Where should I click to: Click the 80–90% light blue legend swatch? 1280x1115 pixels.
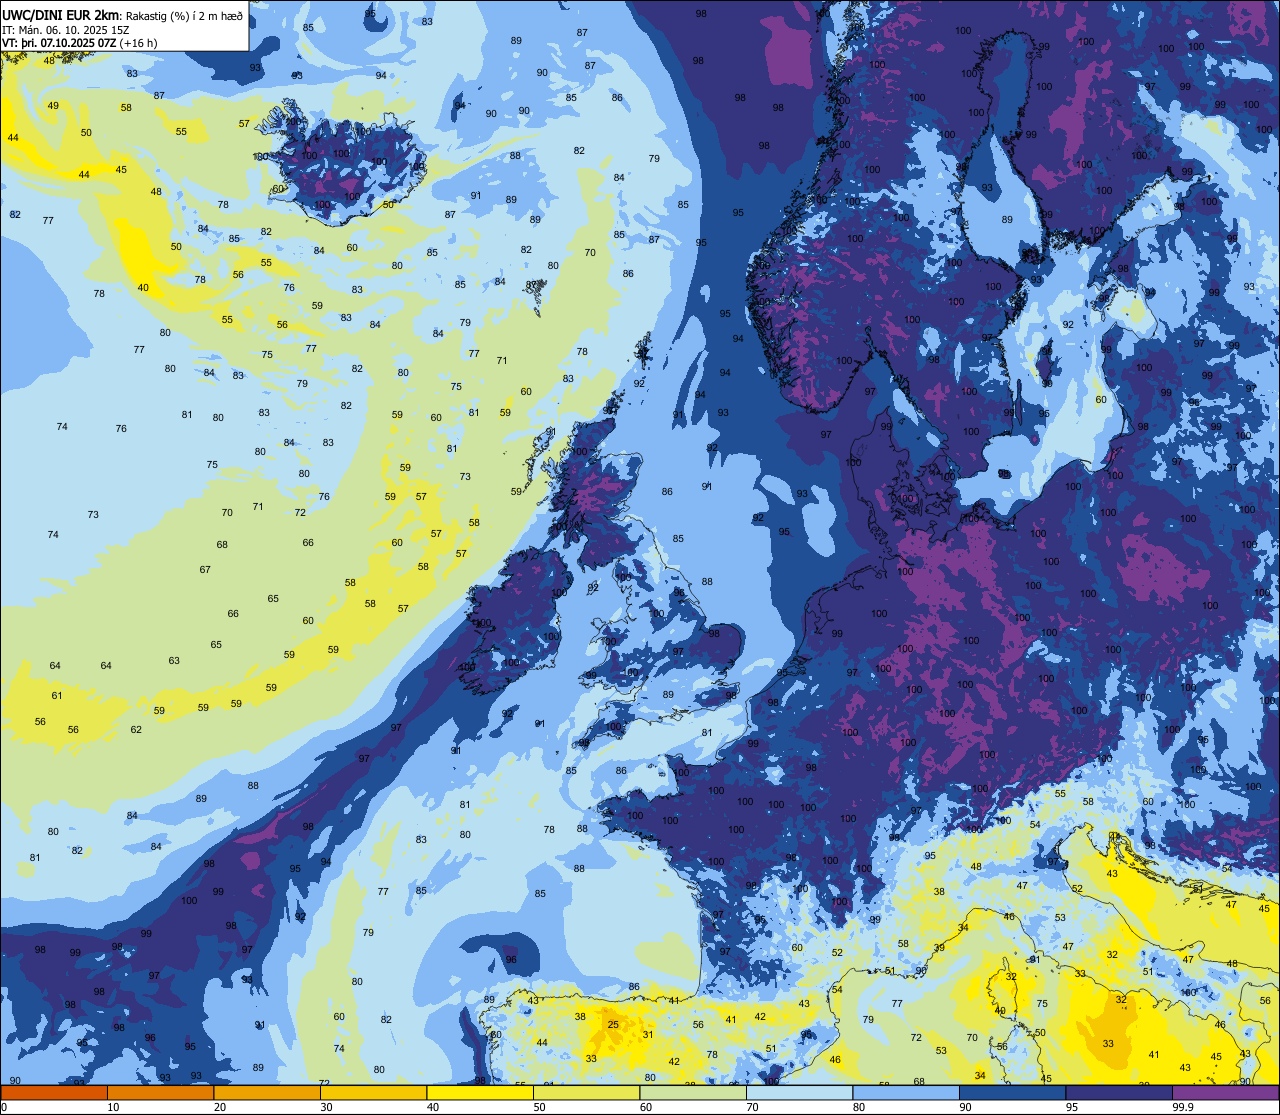point(906,1093)
